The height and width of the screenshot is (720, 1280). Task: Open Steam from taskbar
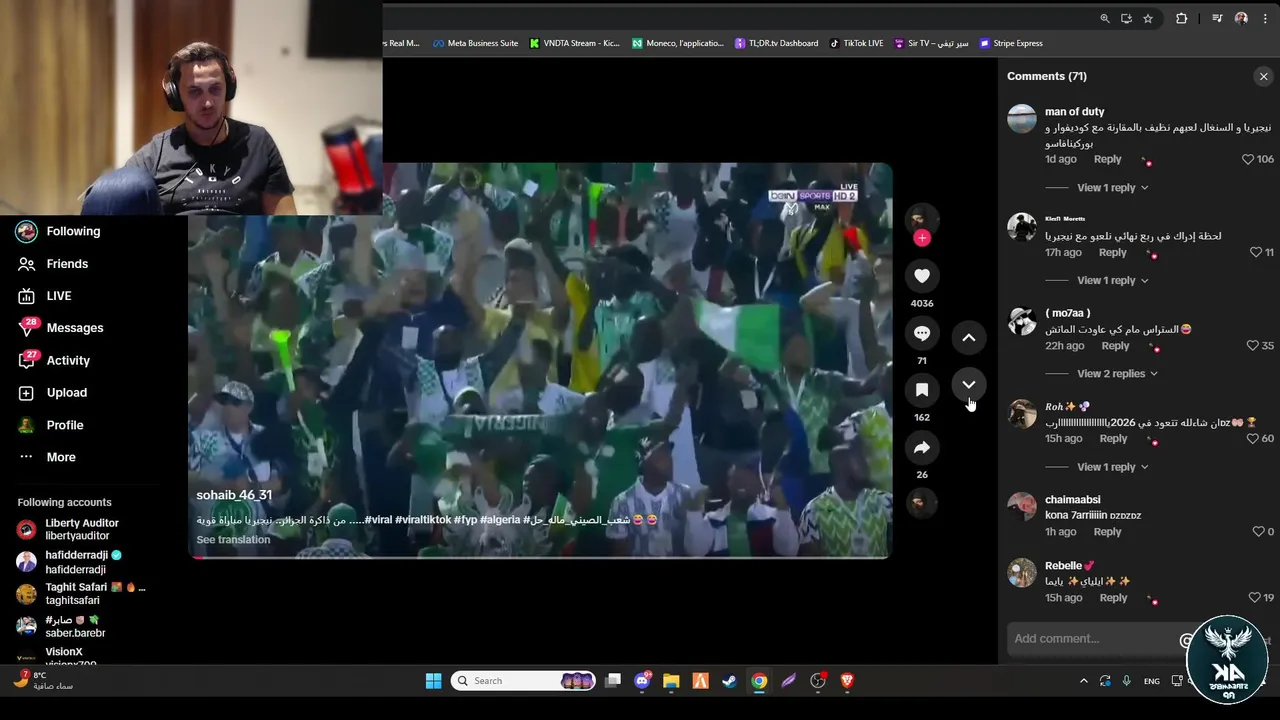click(730, 681)
